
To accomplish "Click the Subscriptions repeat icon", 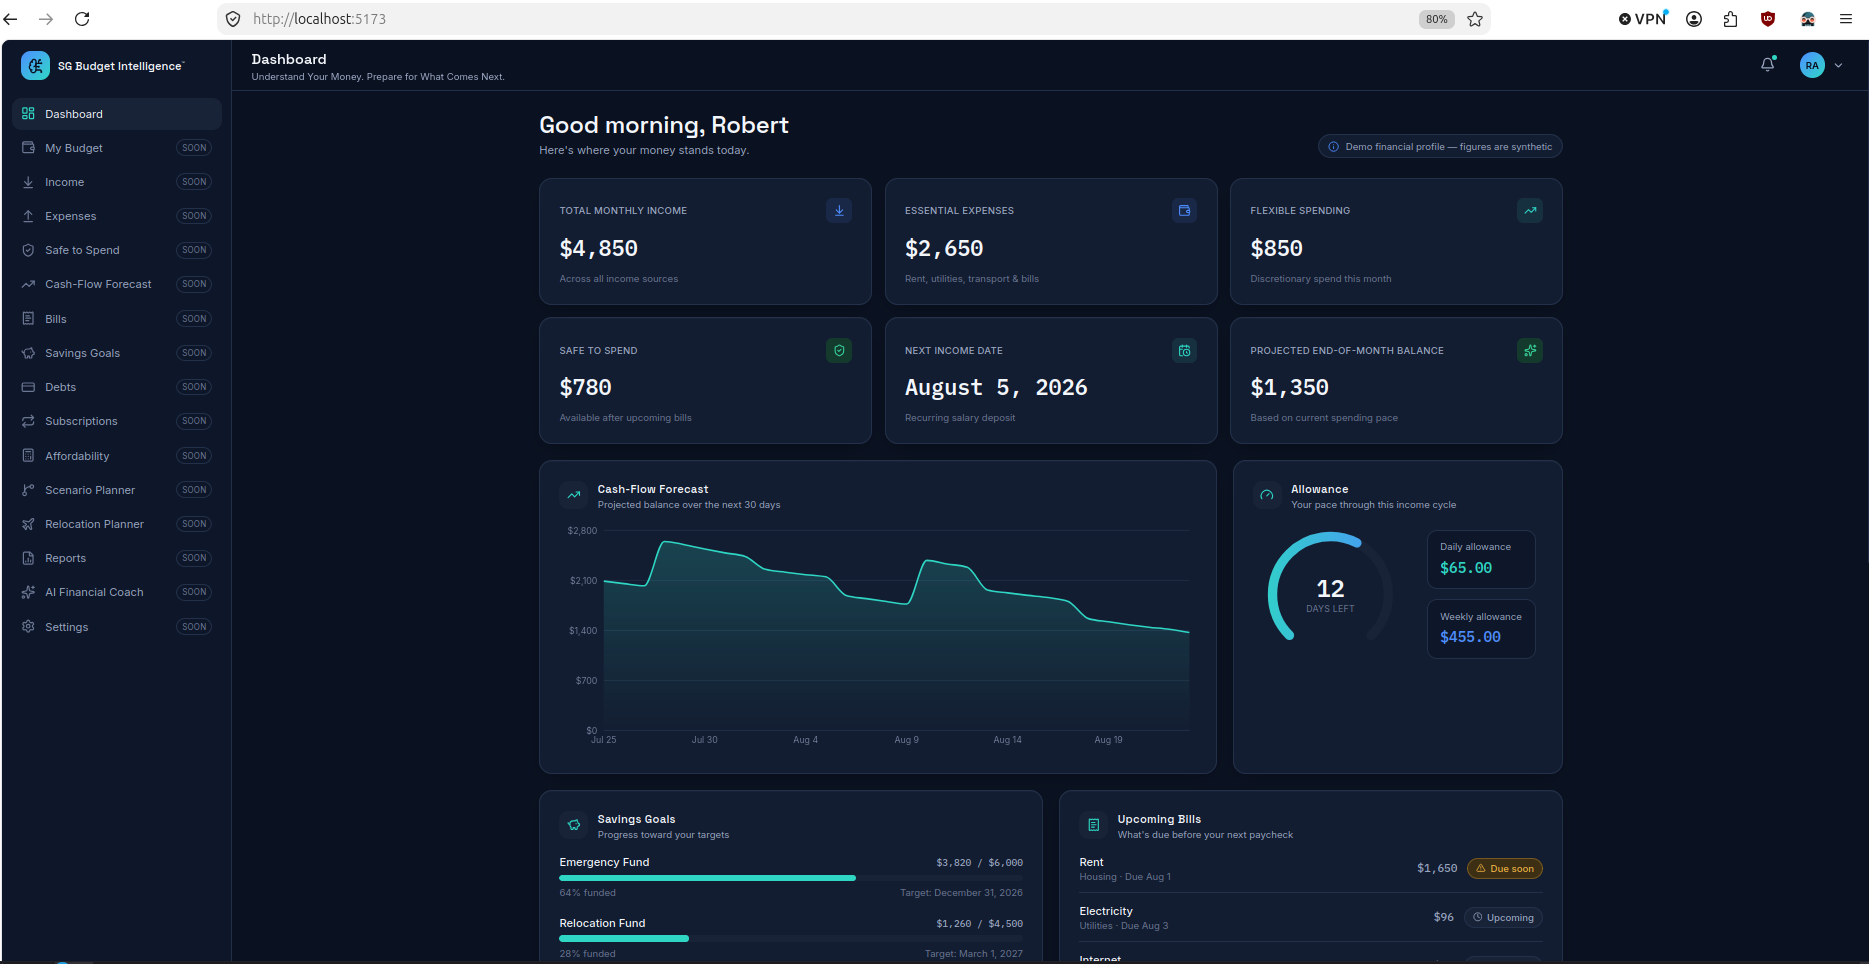I will click(x=28, y=421).
